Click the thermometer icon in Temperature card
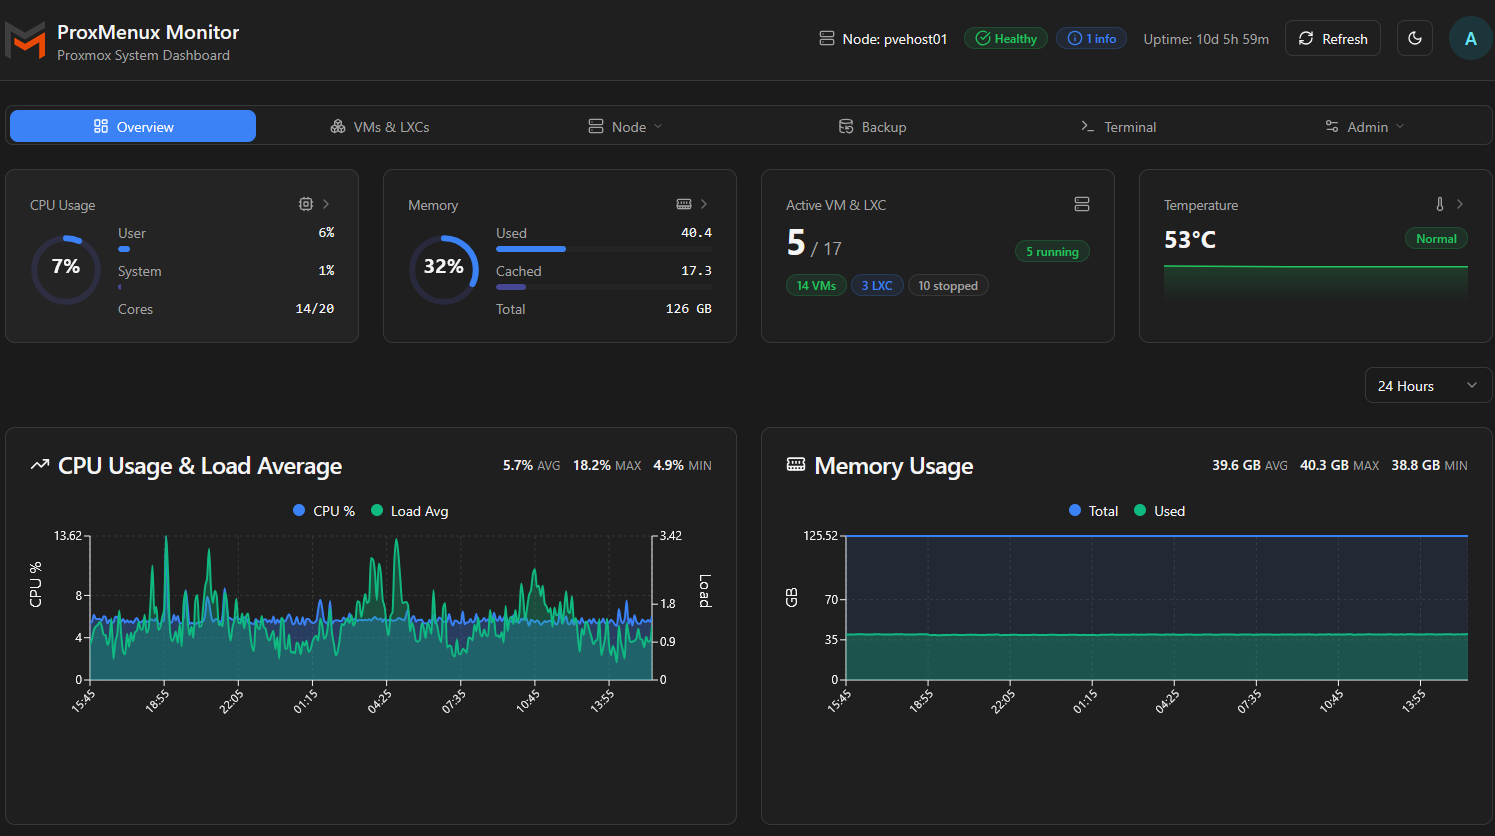 [1440, 204]
